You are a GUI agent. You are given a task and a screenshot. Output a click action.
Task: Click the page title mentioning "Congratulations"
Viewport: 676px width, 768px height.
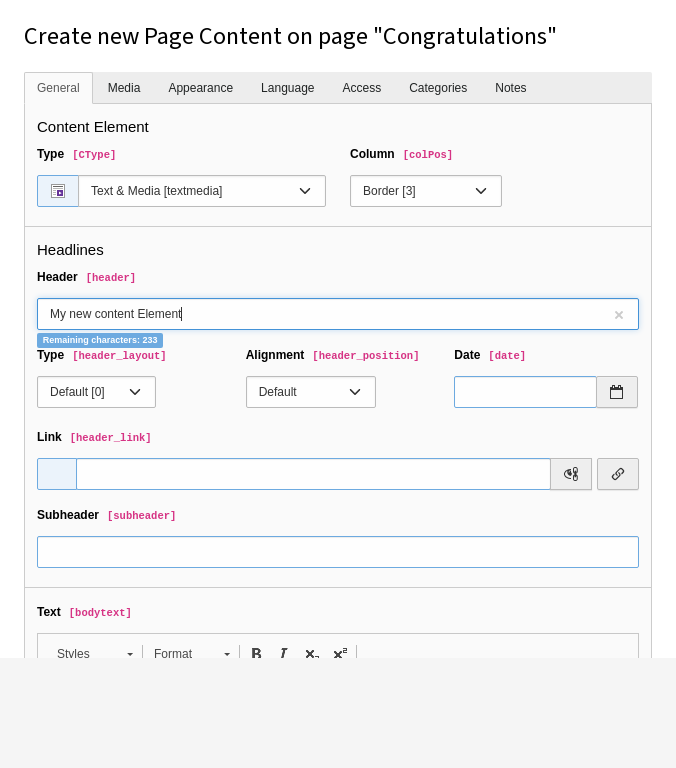290,37
